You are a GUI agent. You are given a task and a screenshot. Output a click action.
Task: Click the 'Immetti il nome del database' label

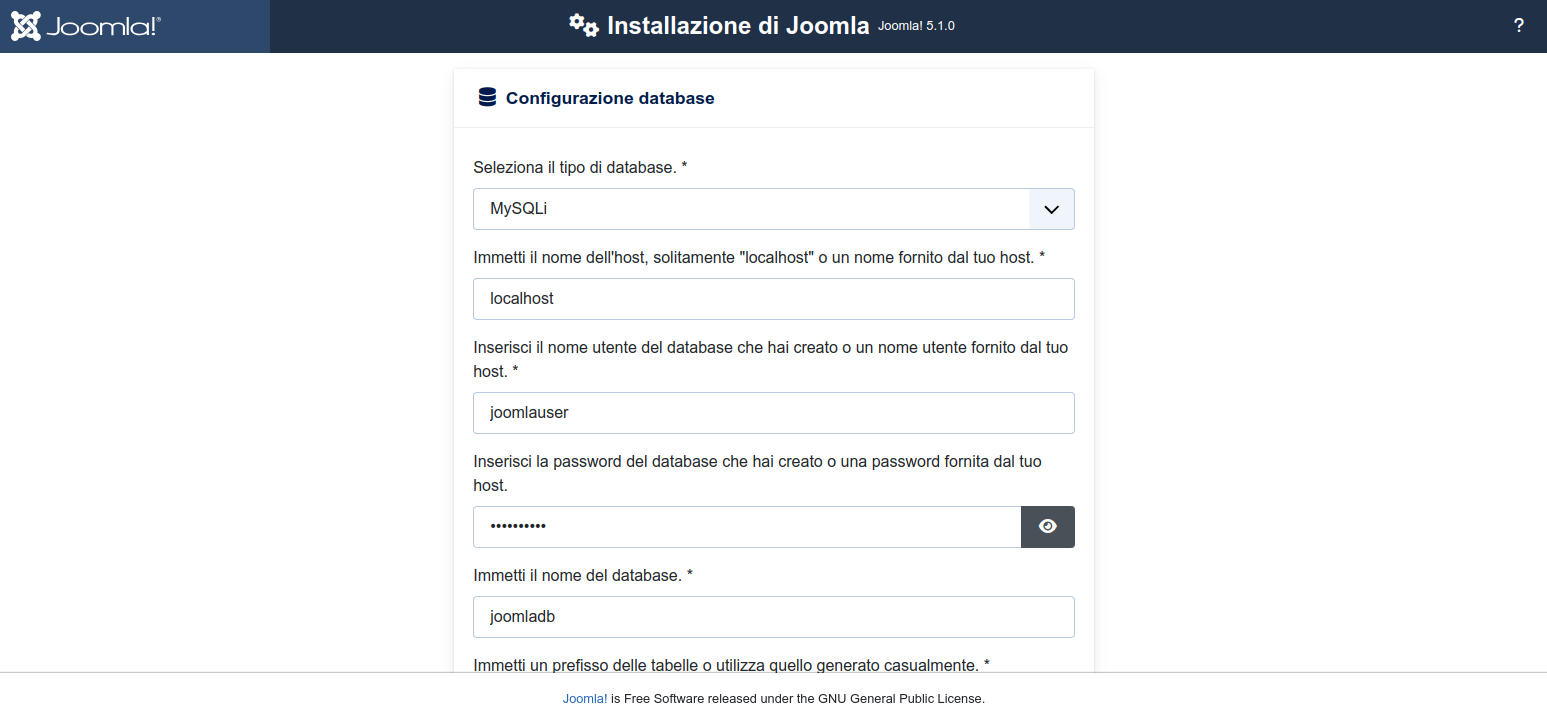583,575
